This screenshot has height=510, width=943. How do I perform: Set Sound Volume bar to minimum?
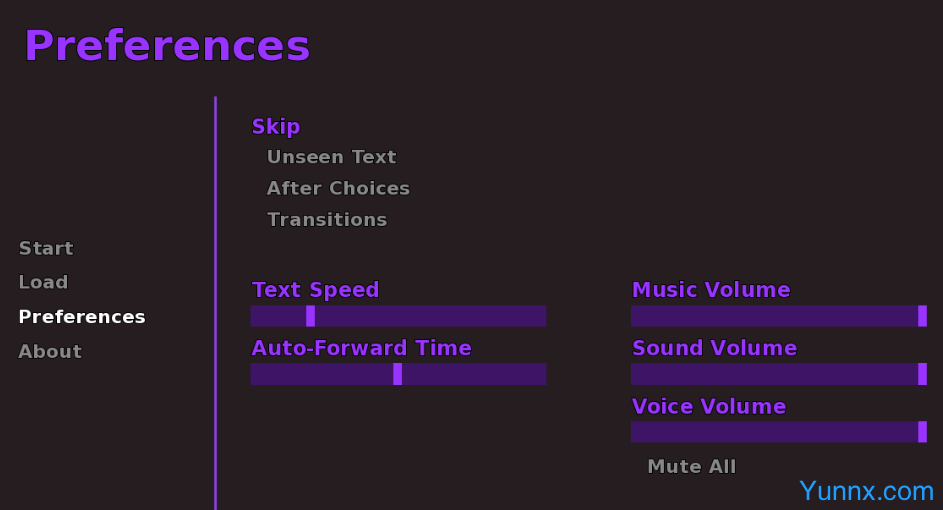[634, 374]
